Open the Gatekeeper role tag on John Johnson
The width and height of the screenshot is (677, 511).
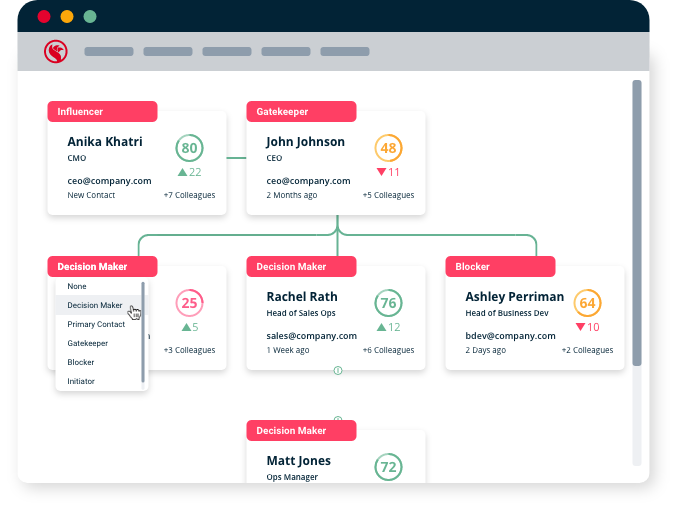301,111
